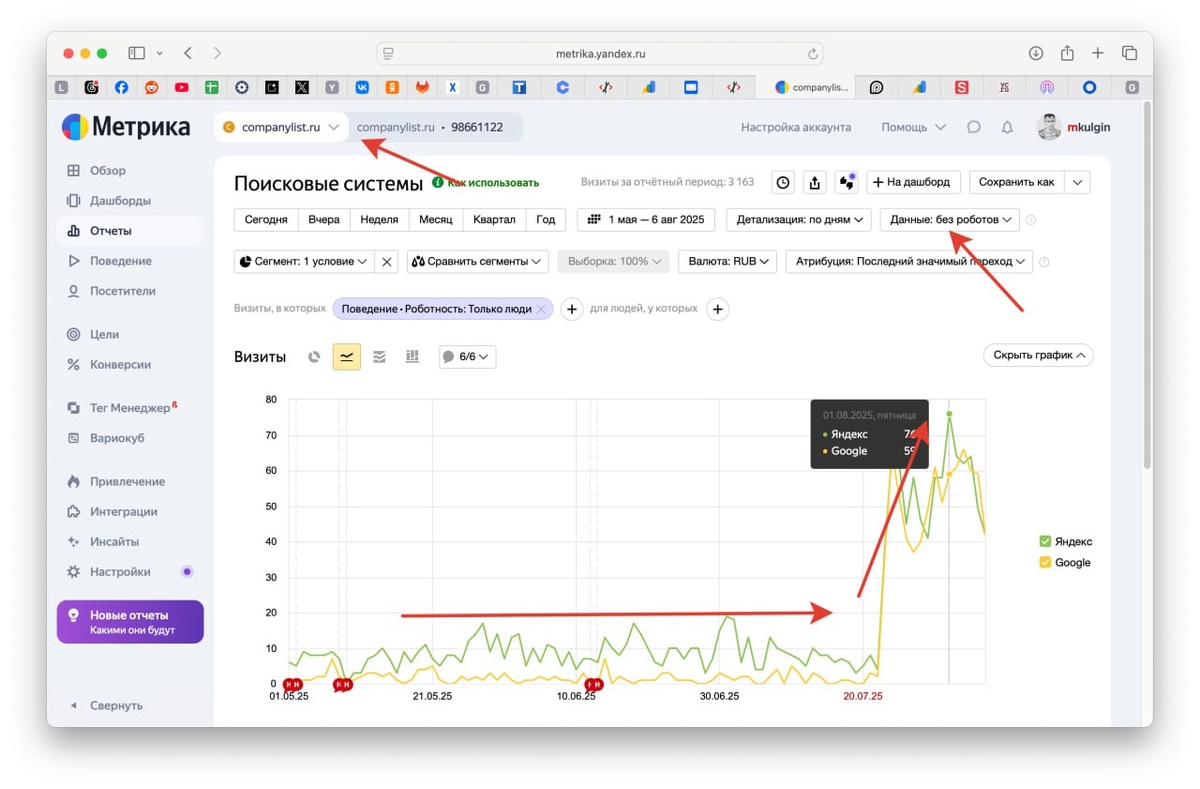Click the export report icon
The width and height of the screenshot is (1200, 789).
click(815, 182)
